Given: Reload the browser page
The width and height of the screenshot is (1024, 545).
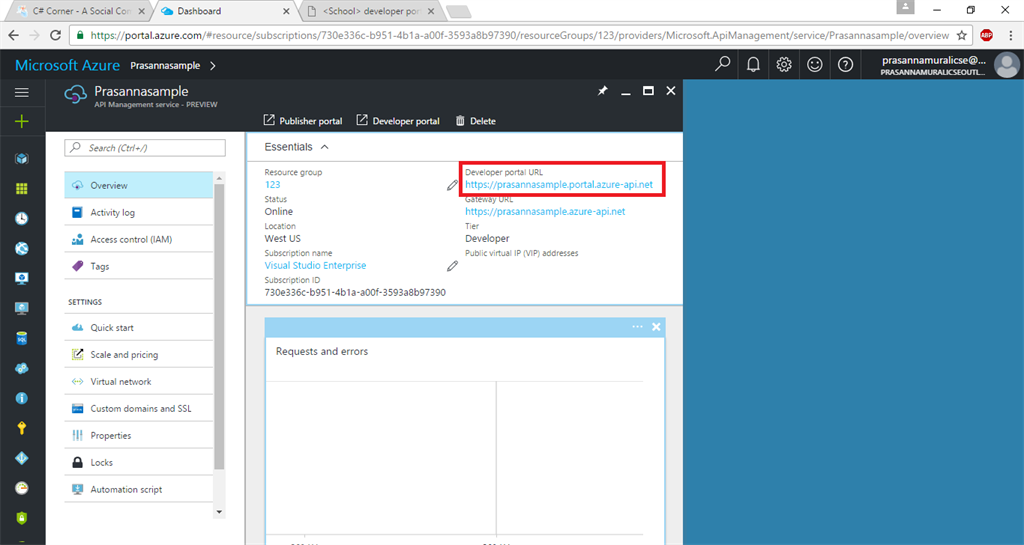Looking at the screenshot, I should [x=56, y=35].
